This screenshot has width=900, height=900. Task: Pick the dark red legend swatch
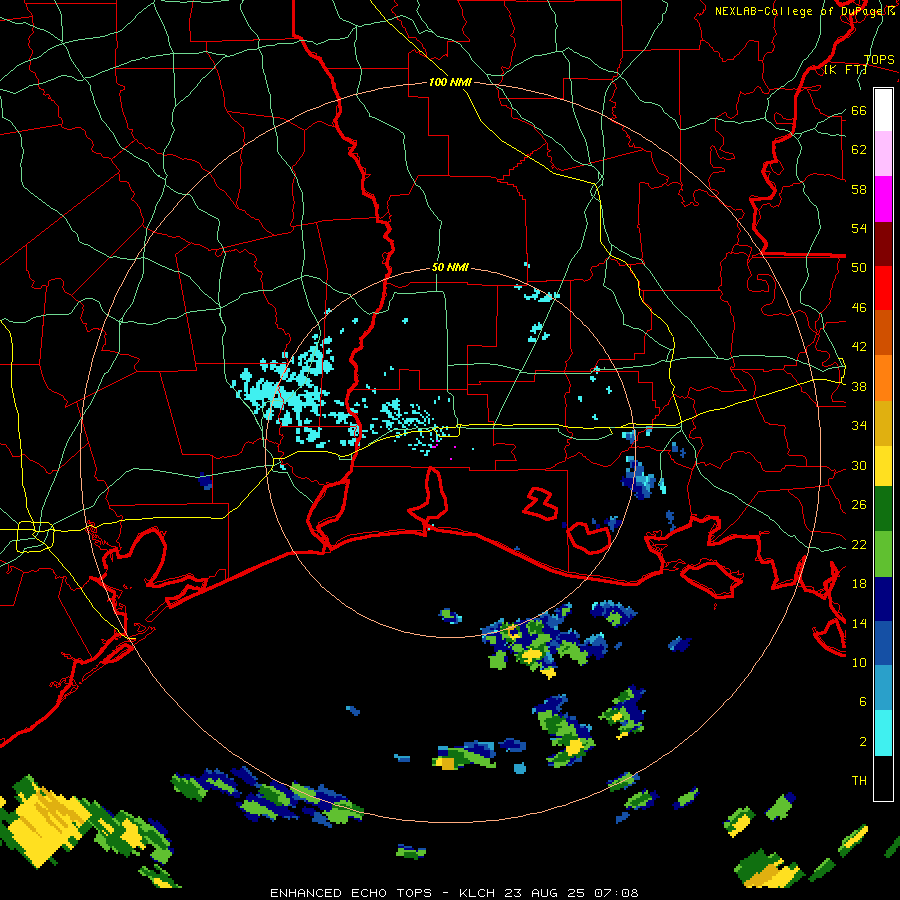pyautogui.click(x=883, y=244)
